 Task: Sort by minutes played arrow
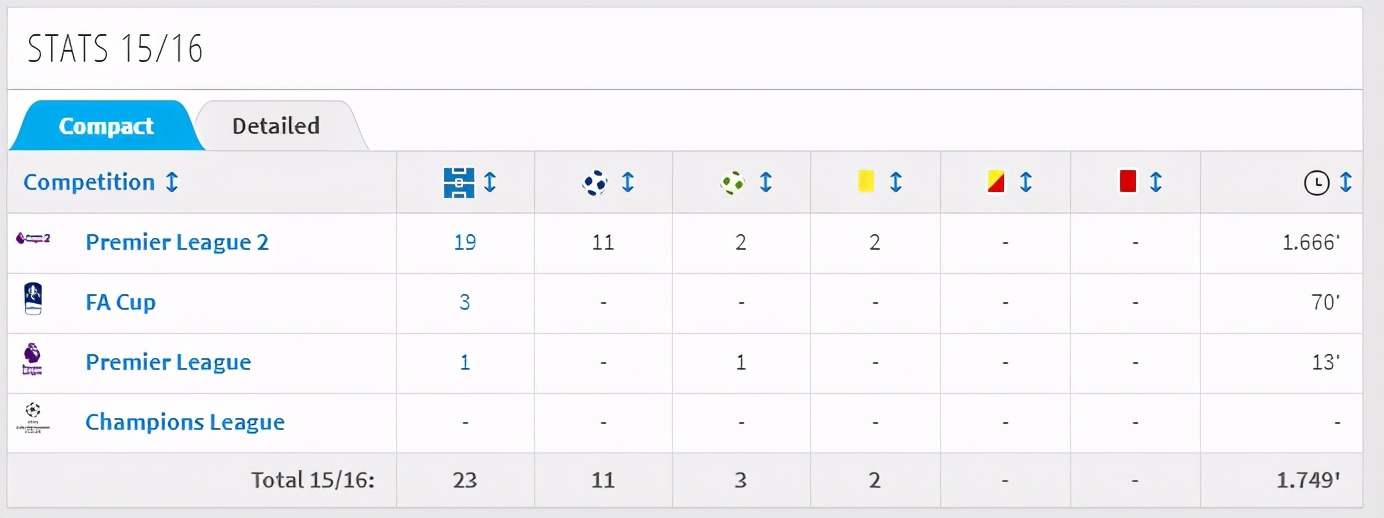(1346, 183)
